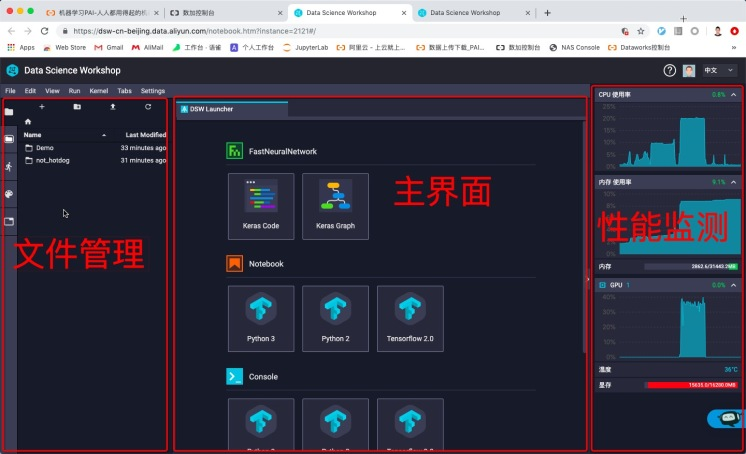Open the Web Store bookmark
746x454 pixels.
[65, 48]
